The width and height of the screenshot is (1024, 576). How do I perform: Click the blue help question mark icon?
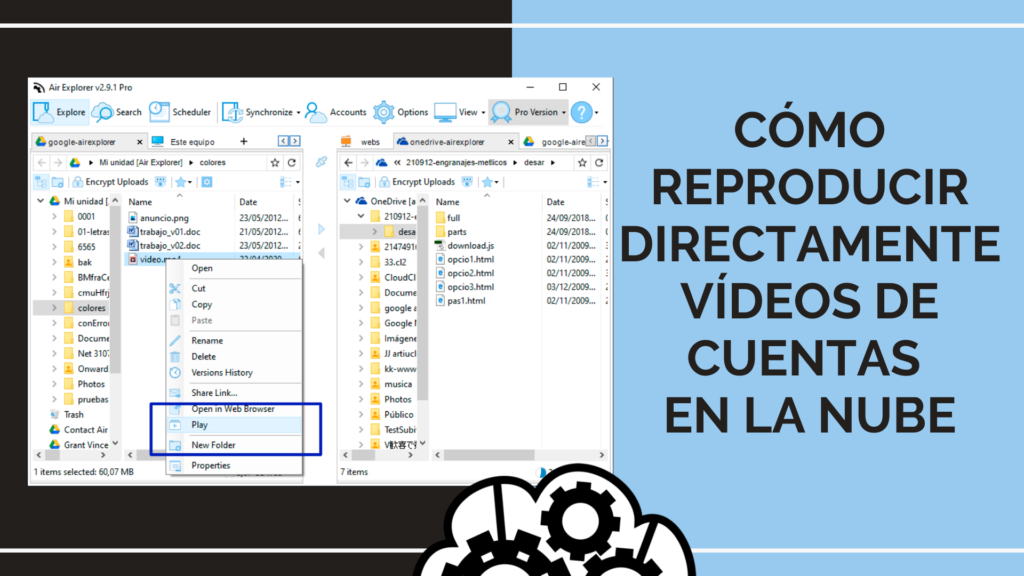581,112
